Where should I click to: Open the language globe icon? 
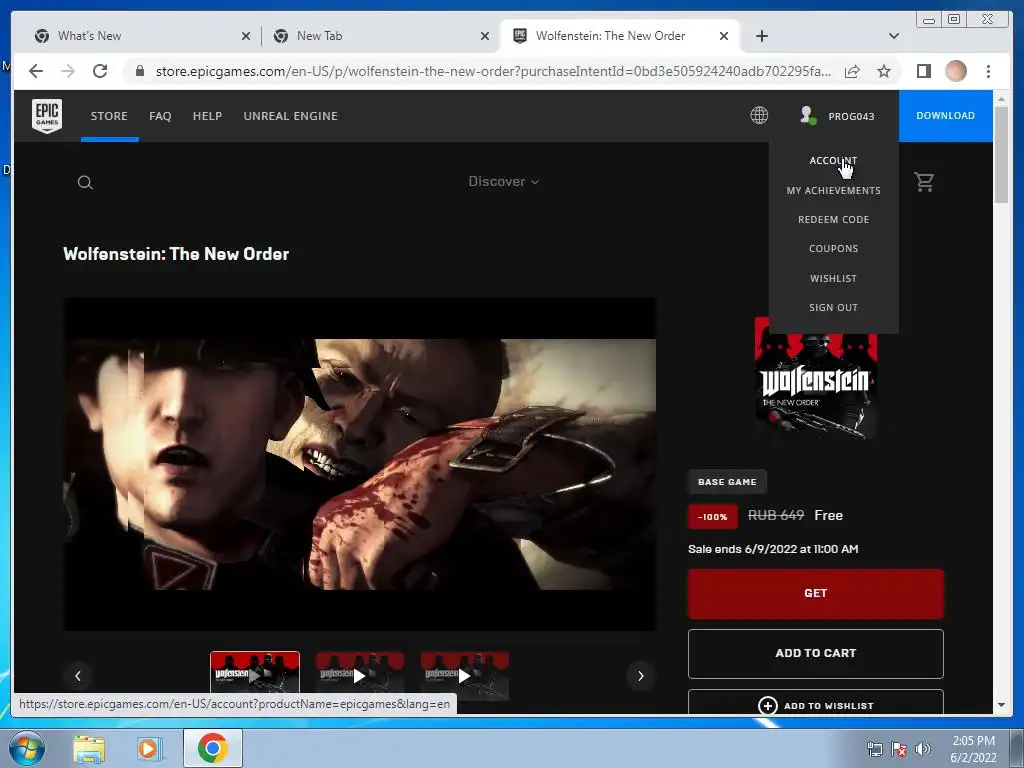point(759,116)
